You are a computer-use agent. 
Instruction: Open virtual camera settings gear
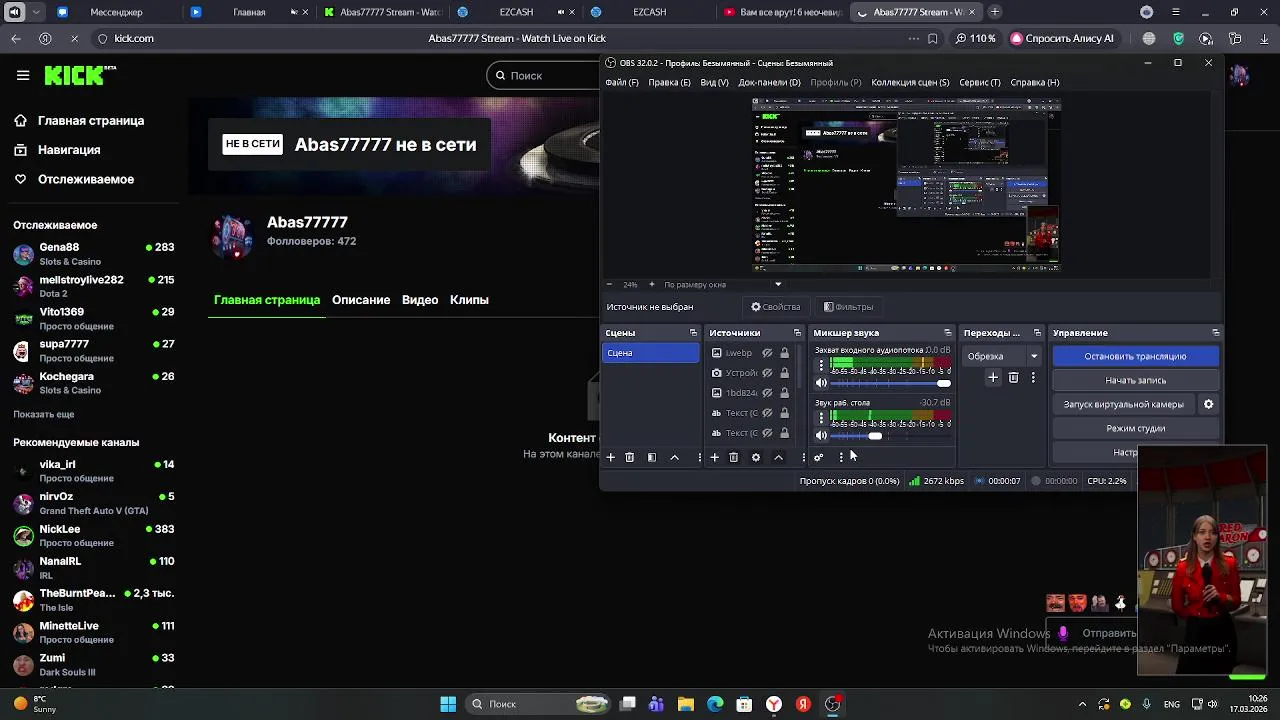click(x=1208, y=404)
